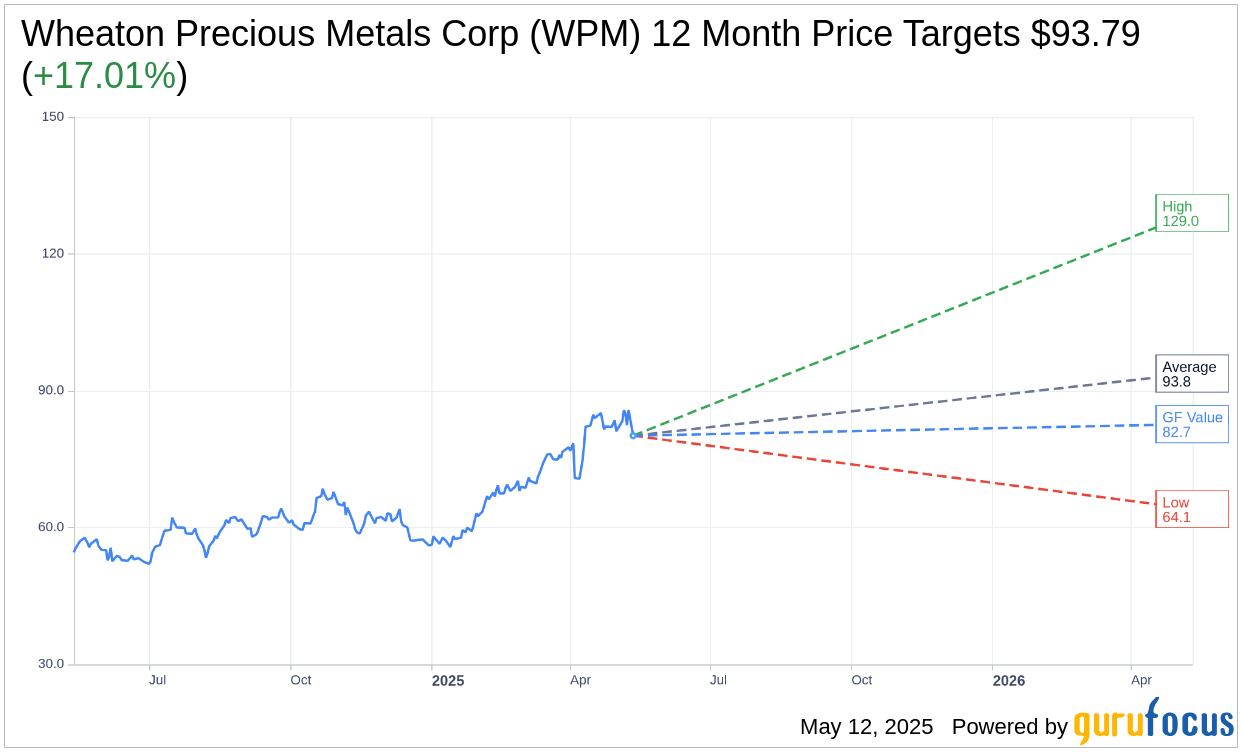
Task: Click the current price circle marker
Action: tap(633, 435)
